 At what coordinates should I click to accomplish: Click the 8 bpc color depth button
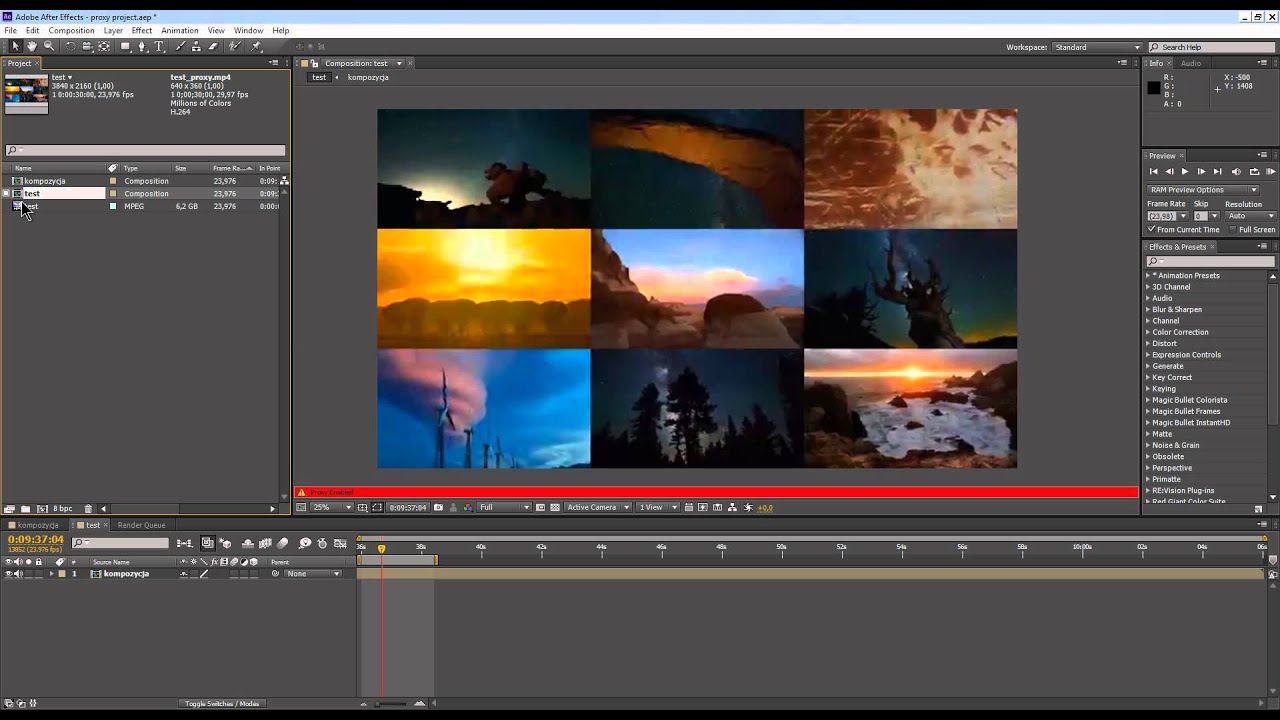coord(62,509)
